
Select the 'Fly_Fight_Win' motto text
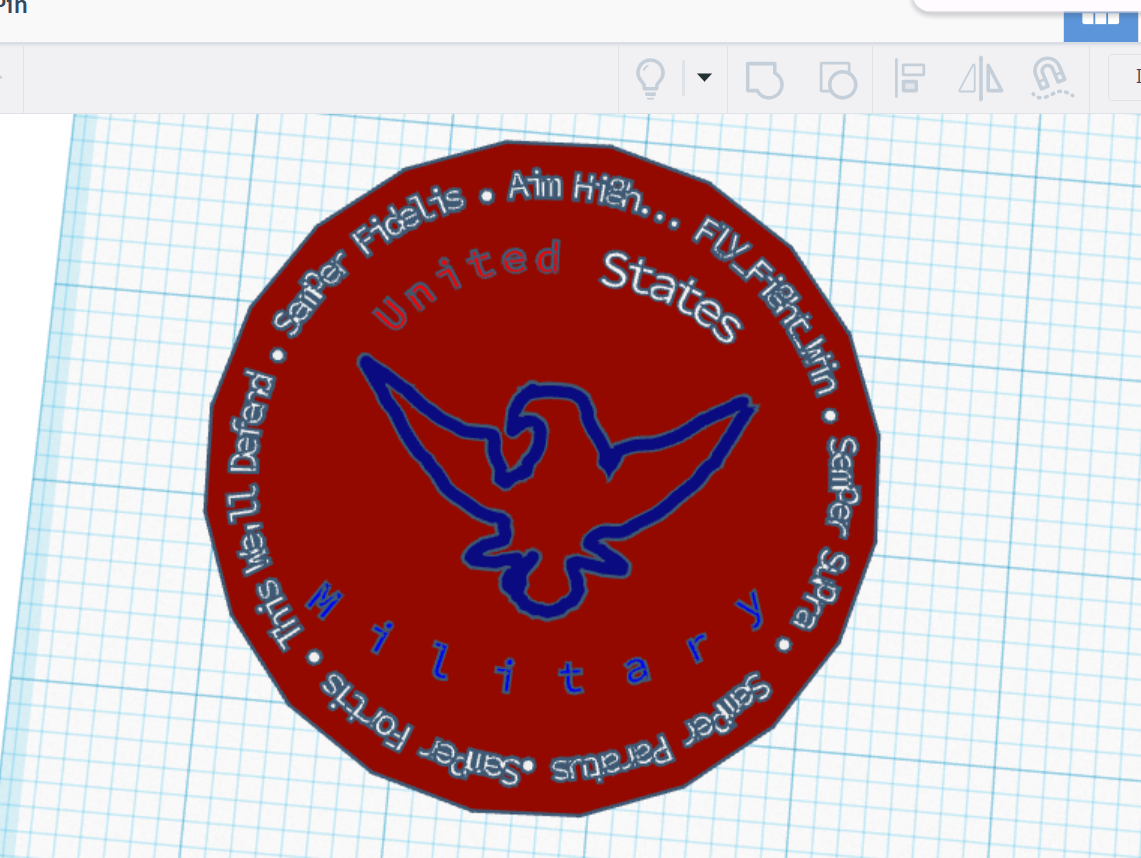point(766,304)
